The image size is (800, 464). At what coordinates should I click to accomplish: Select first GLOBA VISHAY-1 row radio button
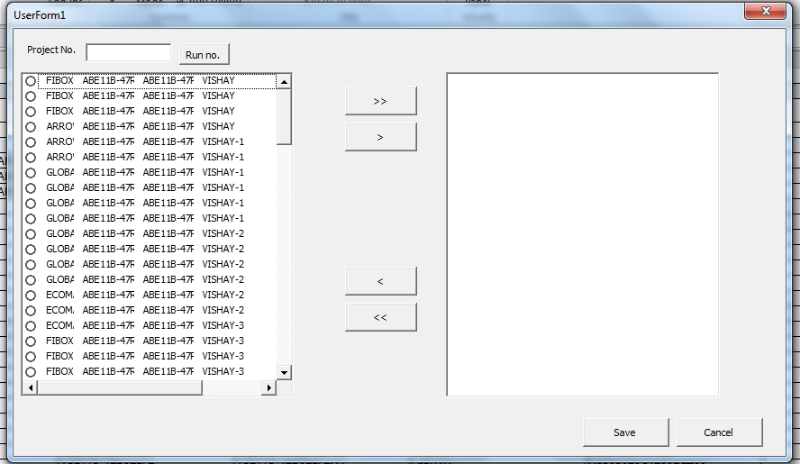(30, 173)
